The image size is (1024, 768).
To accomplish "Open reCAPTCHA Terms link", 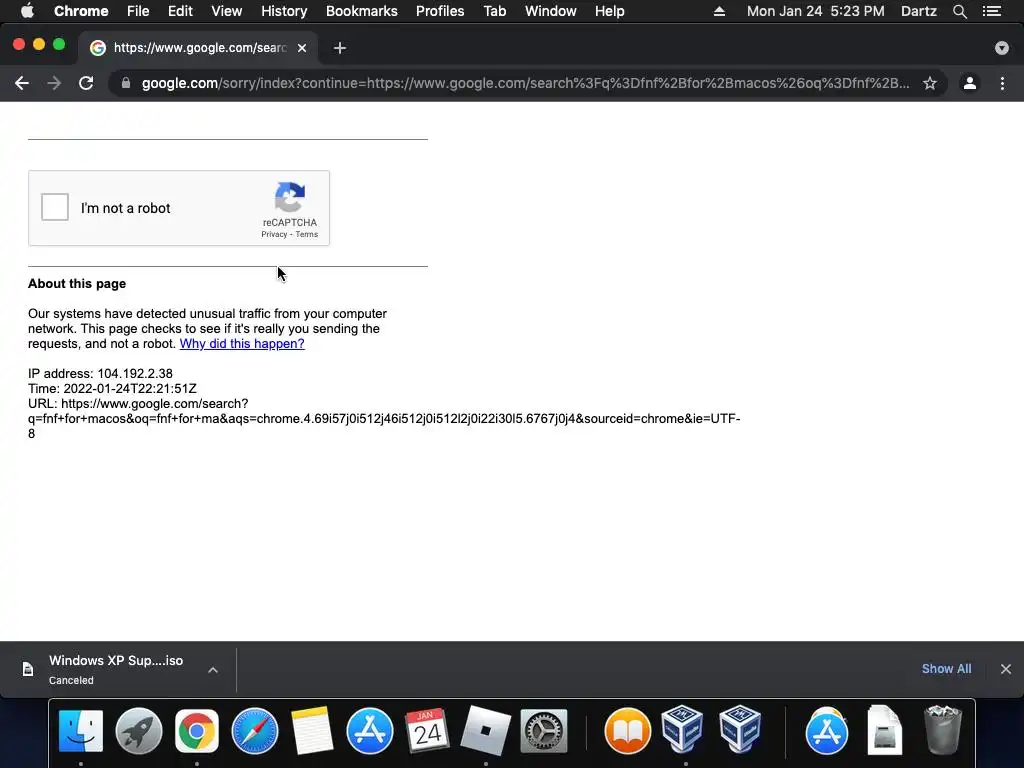I will [306, 234].
